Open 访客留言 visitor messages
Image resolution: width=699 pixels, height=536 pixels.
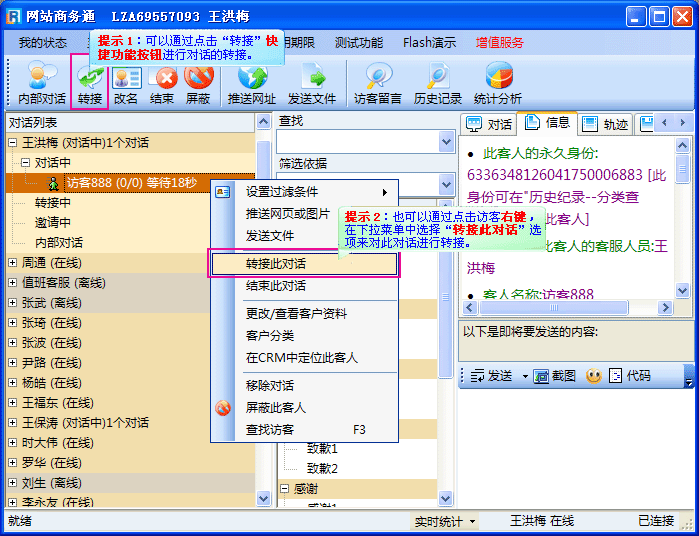(x=378, y=84)
